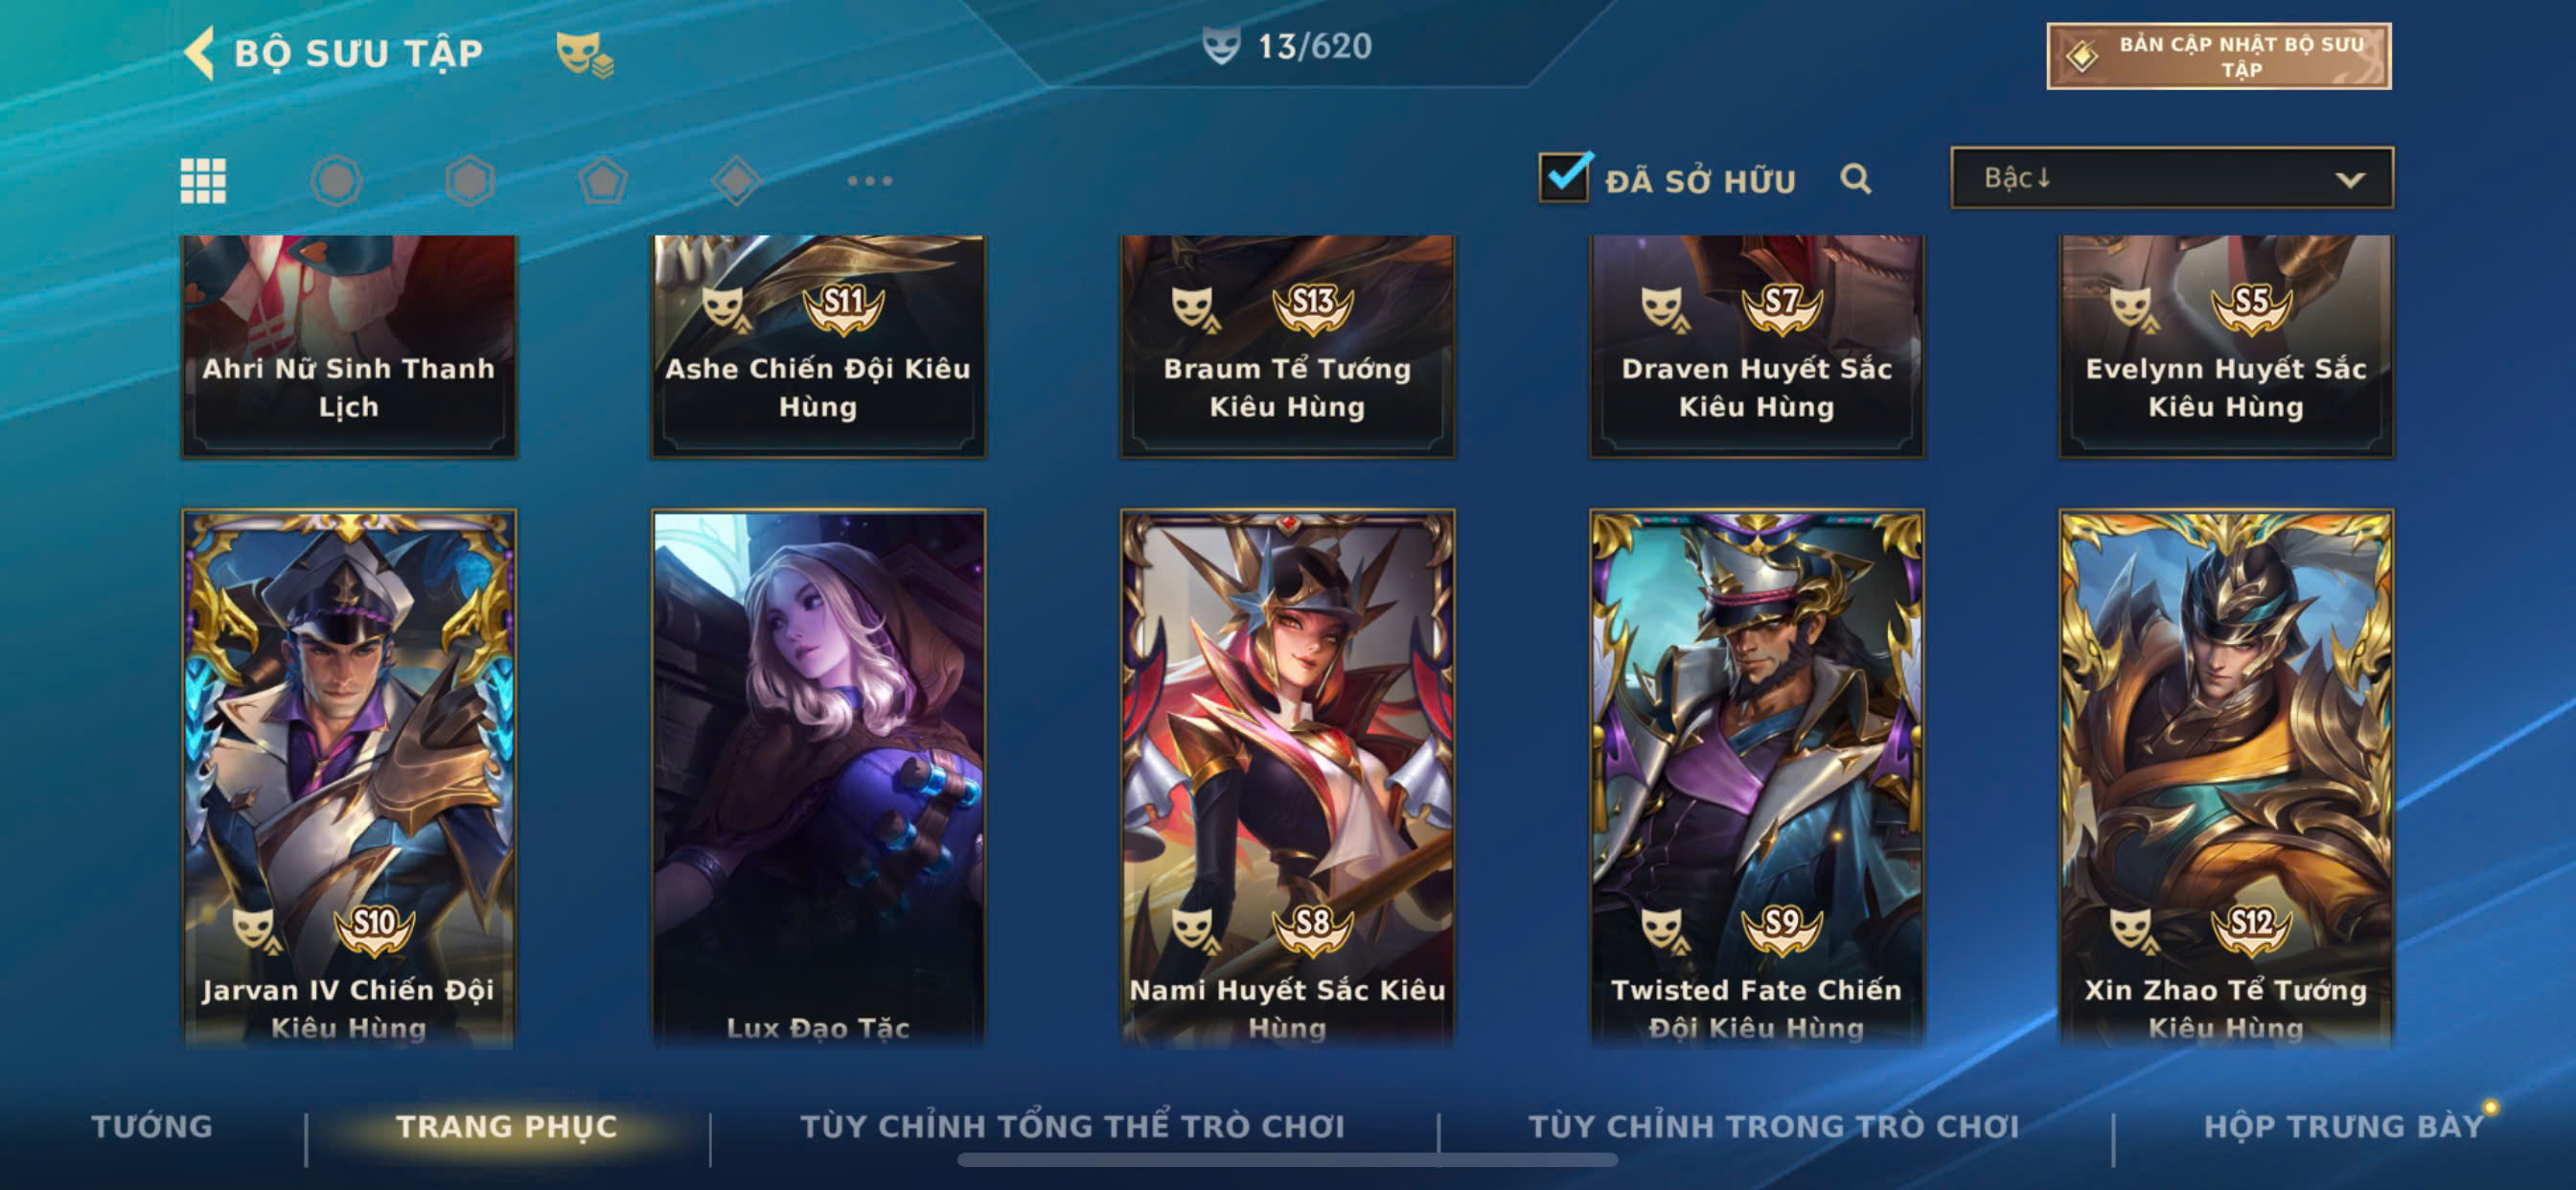
Task: Open the Hộp Trưng Bày tab
Action: [2343, 1126]
